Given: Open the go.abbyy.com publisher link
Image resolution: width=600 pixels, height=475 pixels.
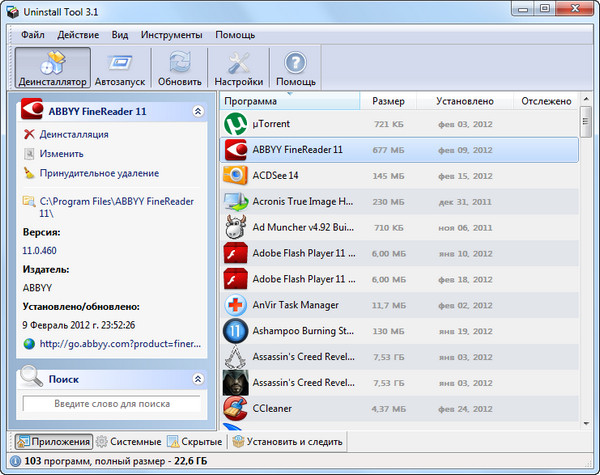Looking at the screenshot, I should click(120, 345).
